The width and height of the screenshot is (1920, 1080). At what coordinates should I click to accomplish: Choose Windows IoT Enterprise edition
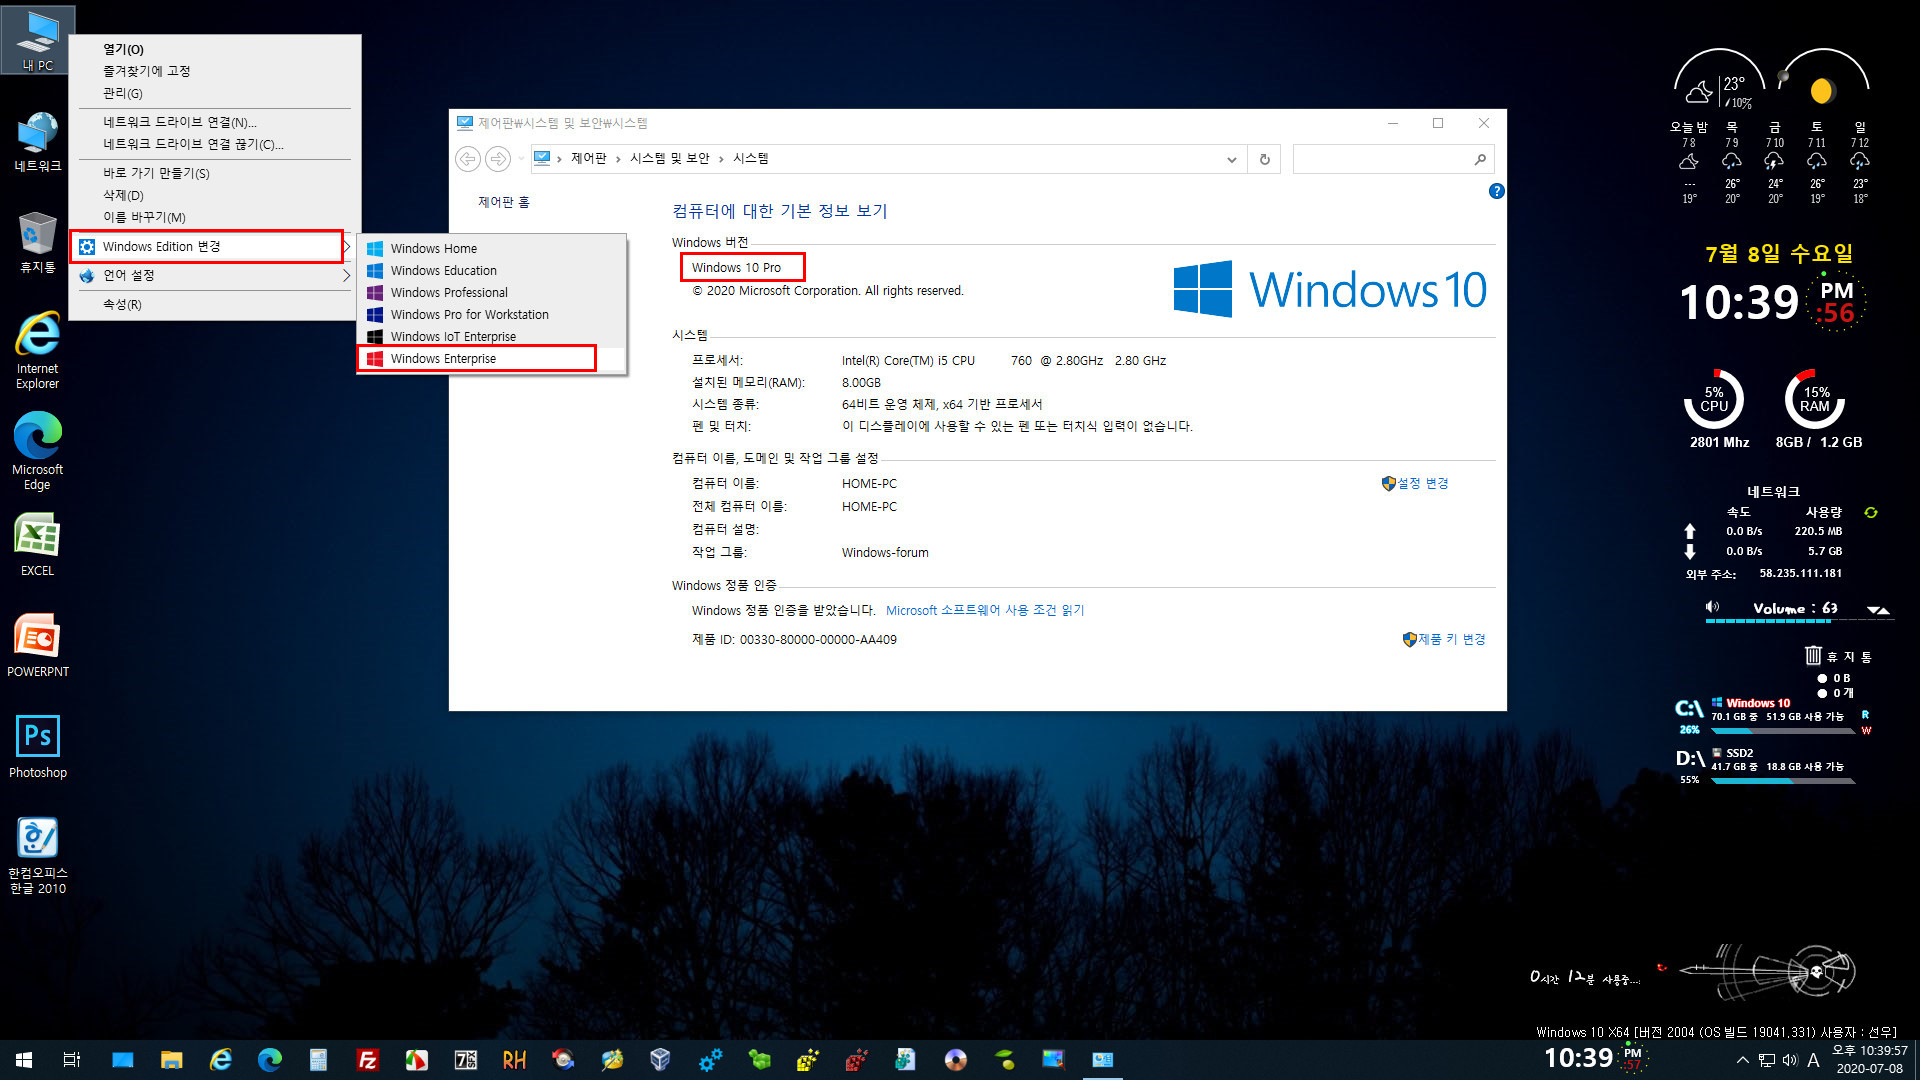click(492, 336)
